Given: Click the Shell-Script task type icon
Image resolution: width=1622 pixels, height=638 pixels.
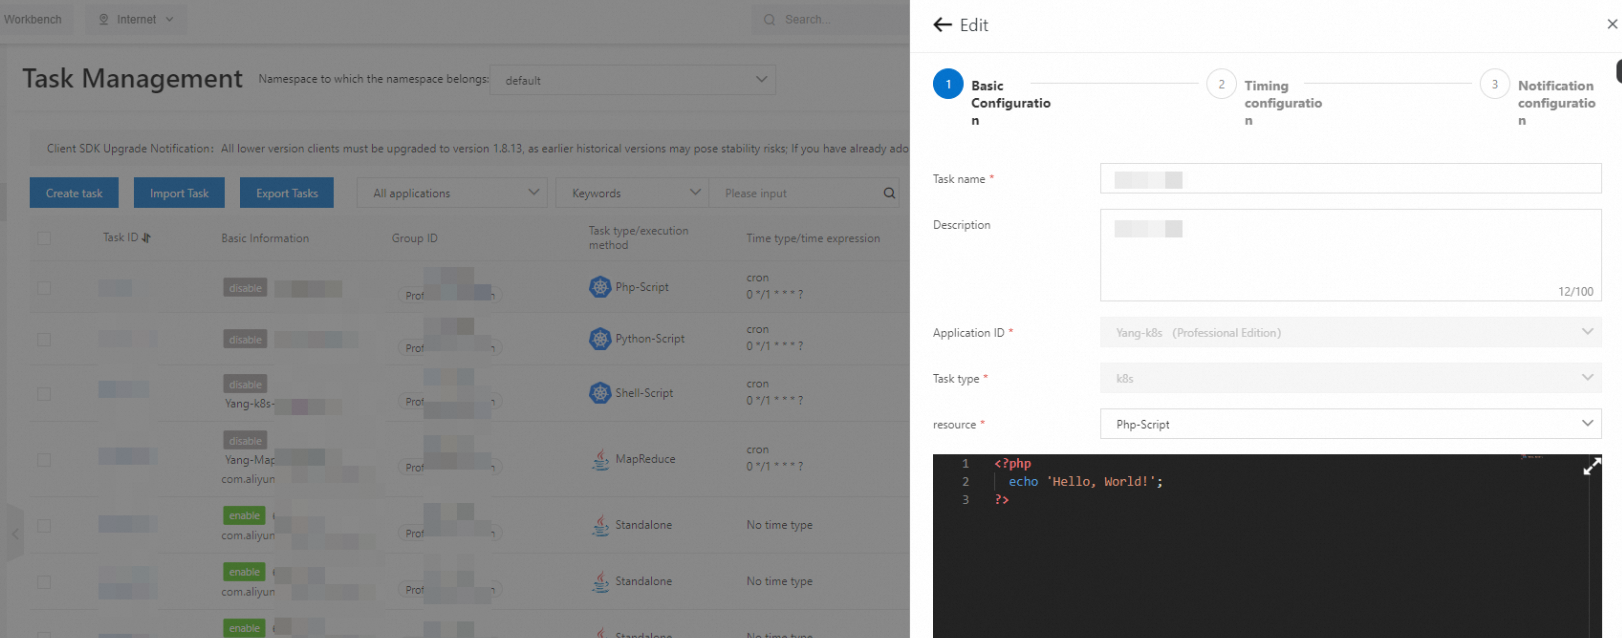Looking at the screenshot, I should click(x=600, y=393).
